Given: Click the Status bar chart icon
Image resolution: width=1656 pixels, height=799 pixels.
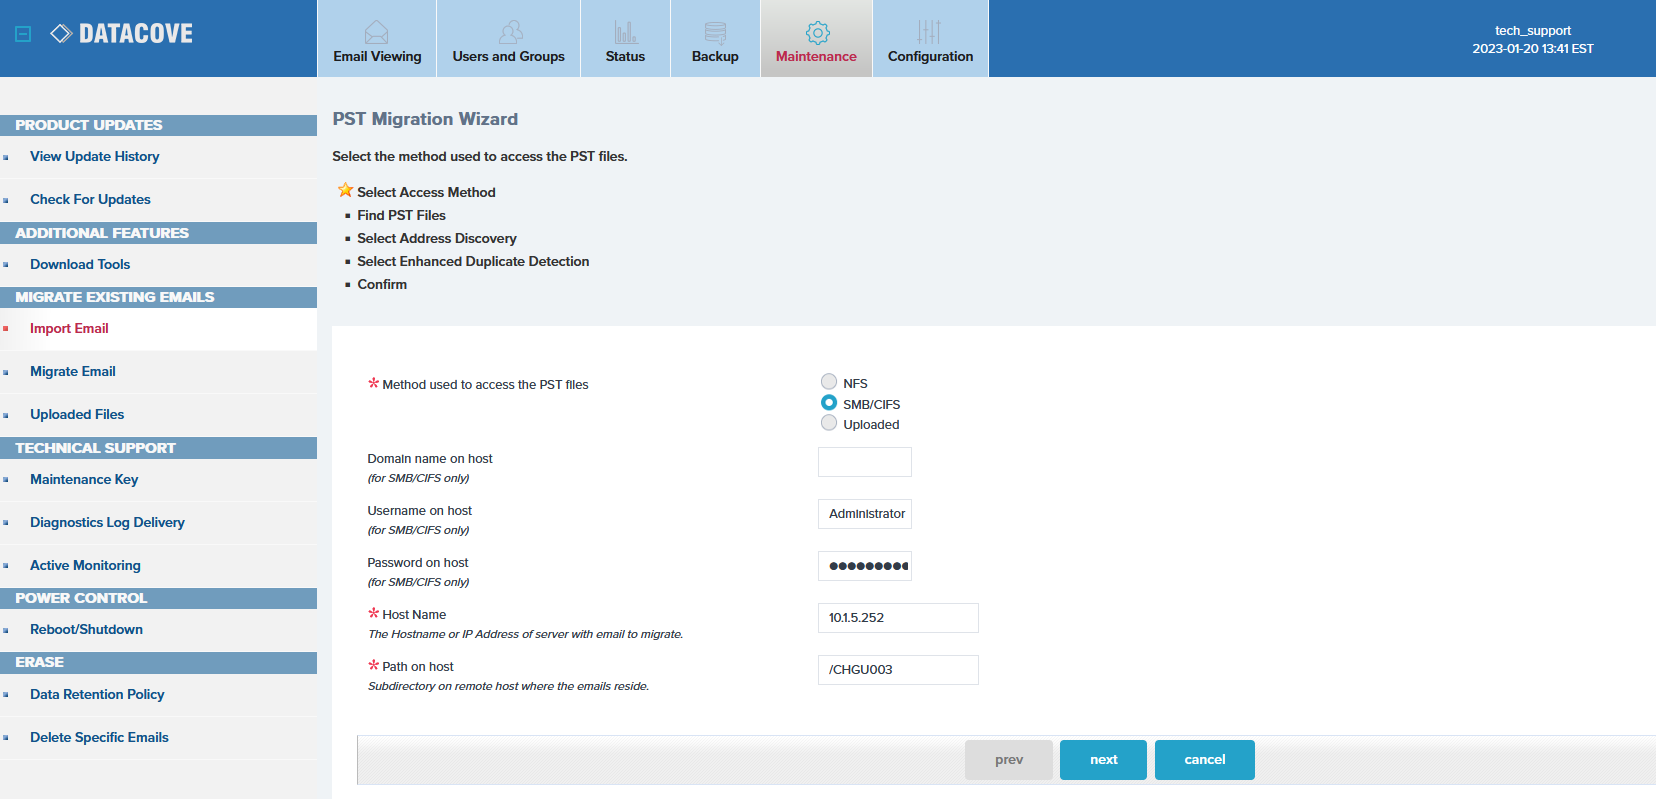Looking at the screenshot, I should click(625, 32).
